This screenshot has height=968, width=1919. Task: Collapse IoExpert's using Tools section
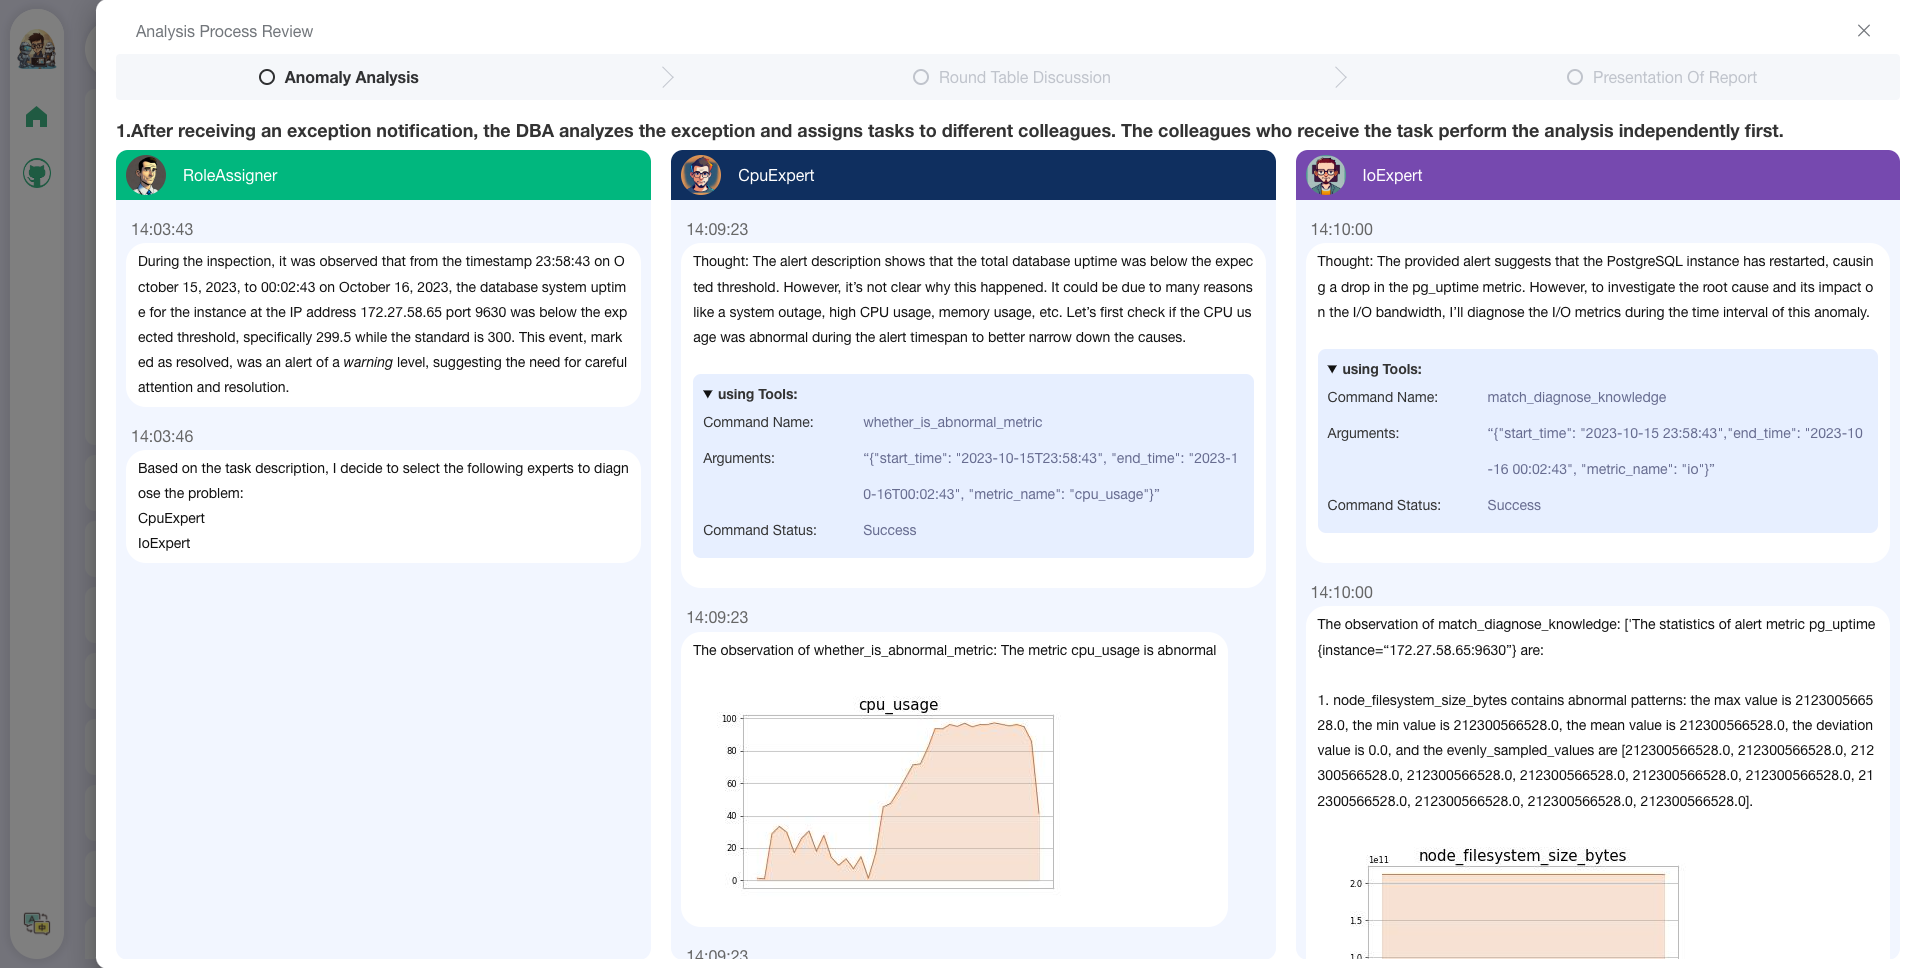[x=1374, y=369]
